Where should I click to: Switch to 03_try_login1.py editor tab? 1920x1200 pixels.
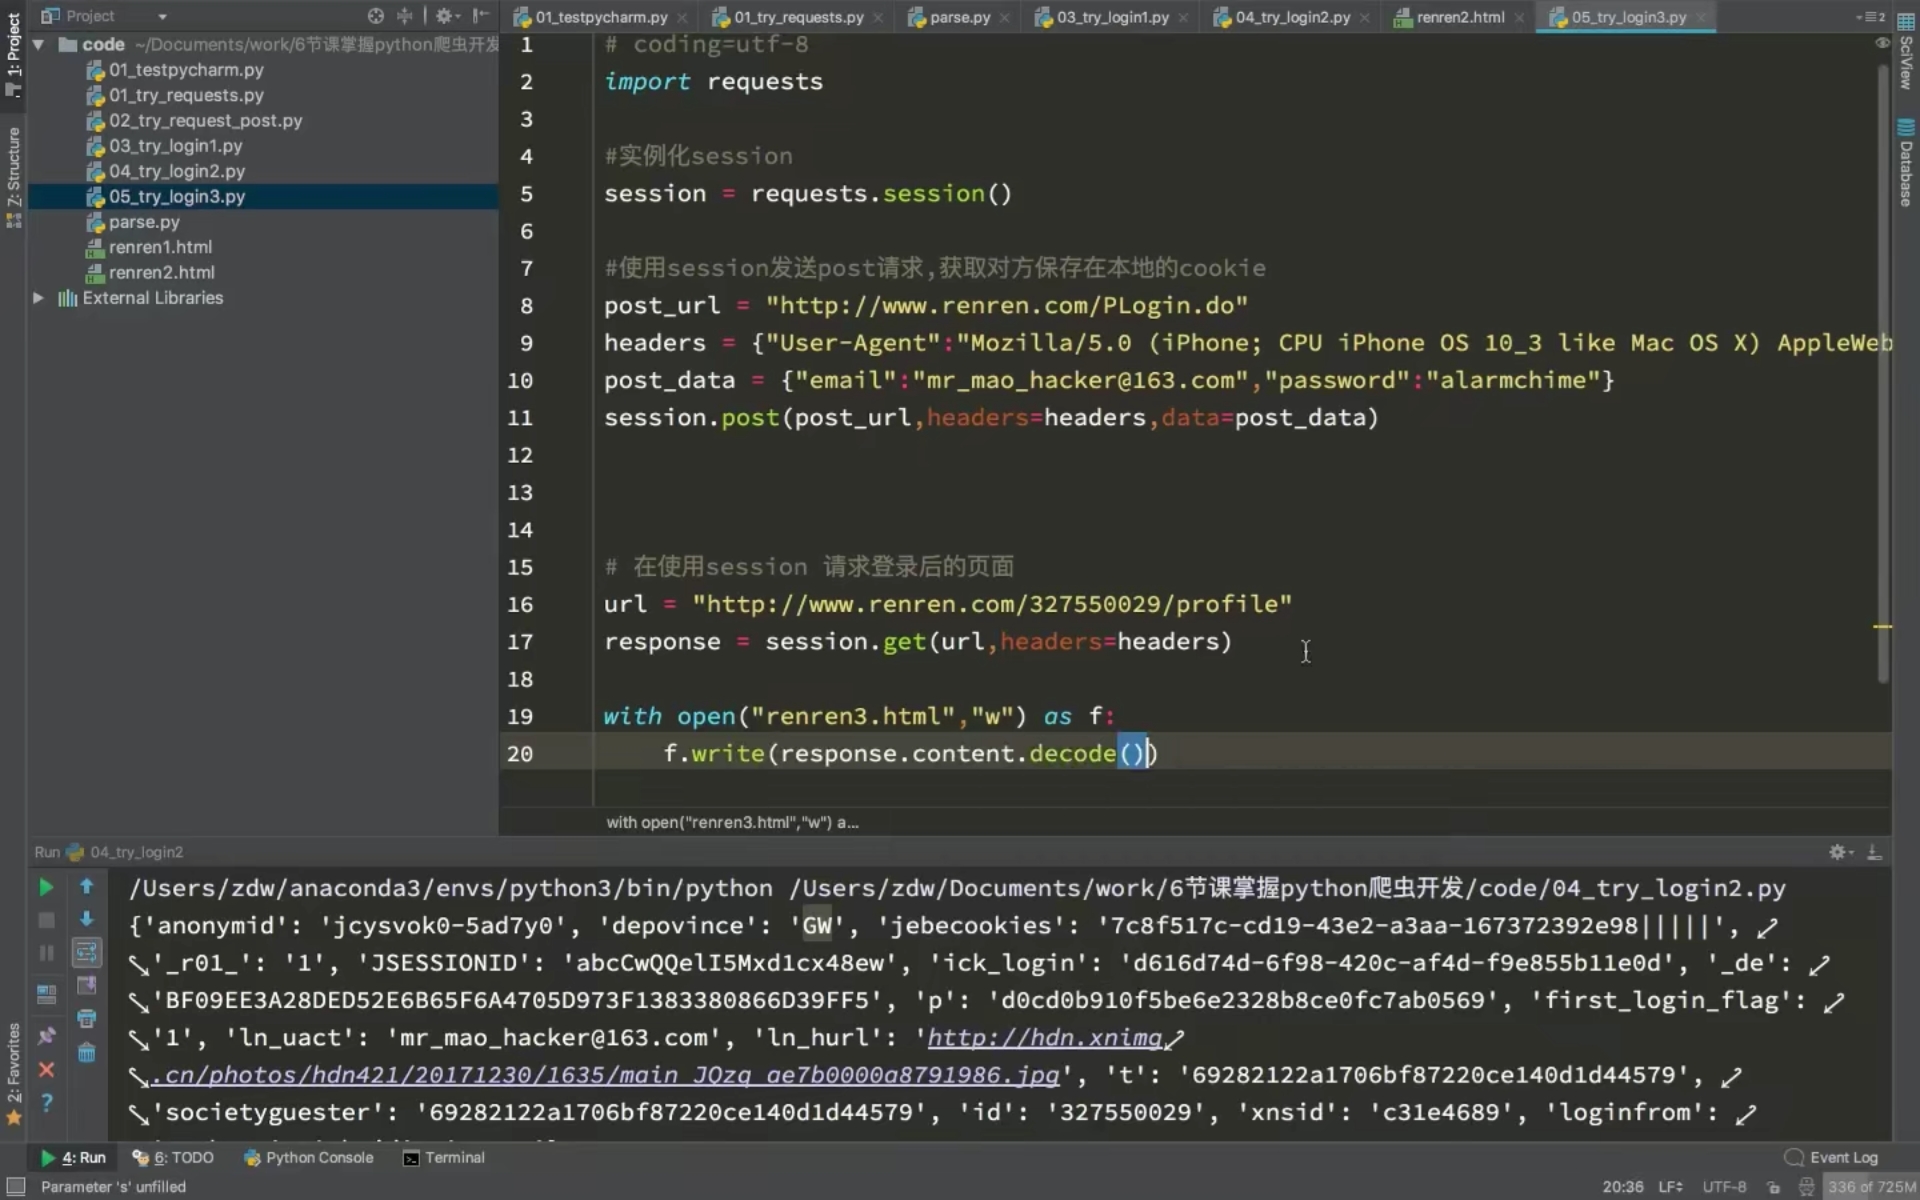tap(1112, 17)
